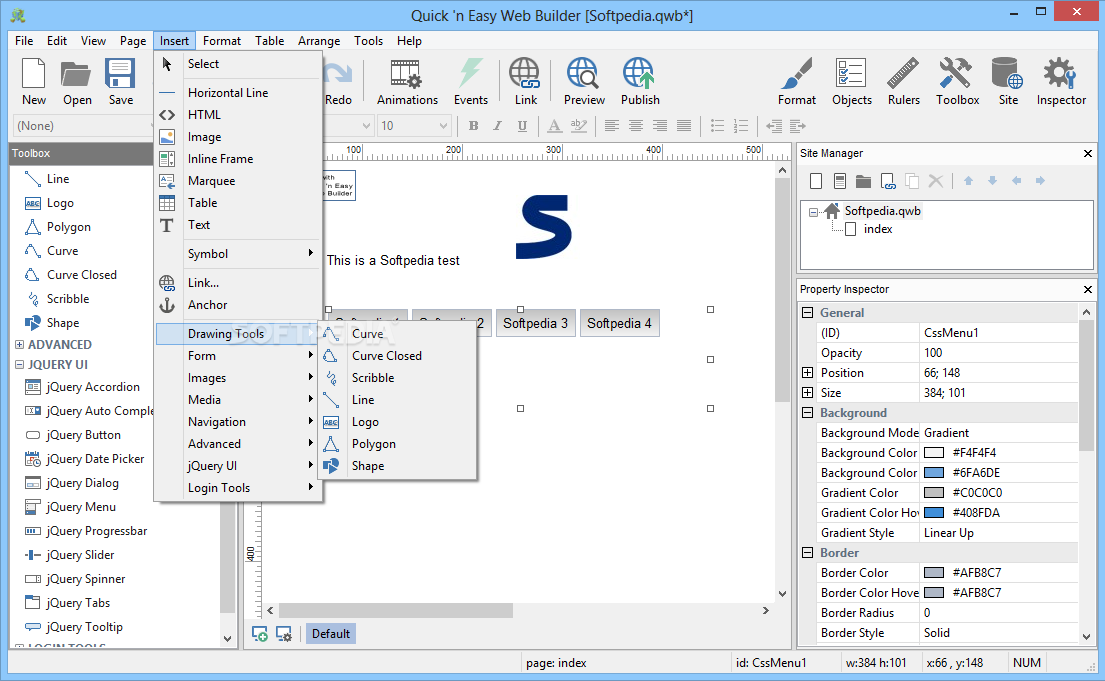
Task: Expand the Position property row
Action: point(808,373)
